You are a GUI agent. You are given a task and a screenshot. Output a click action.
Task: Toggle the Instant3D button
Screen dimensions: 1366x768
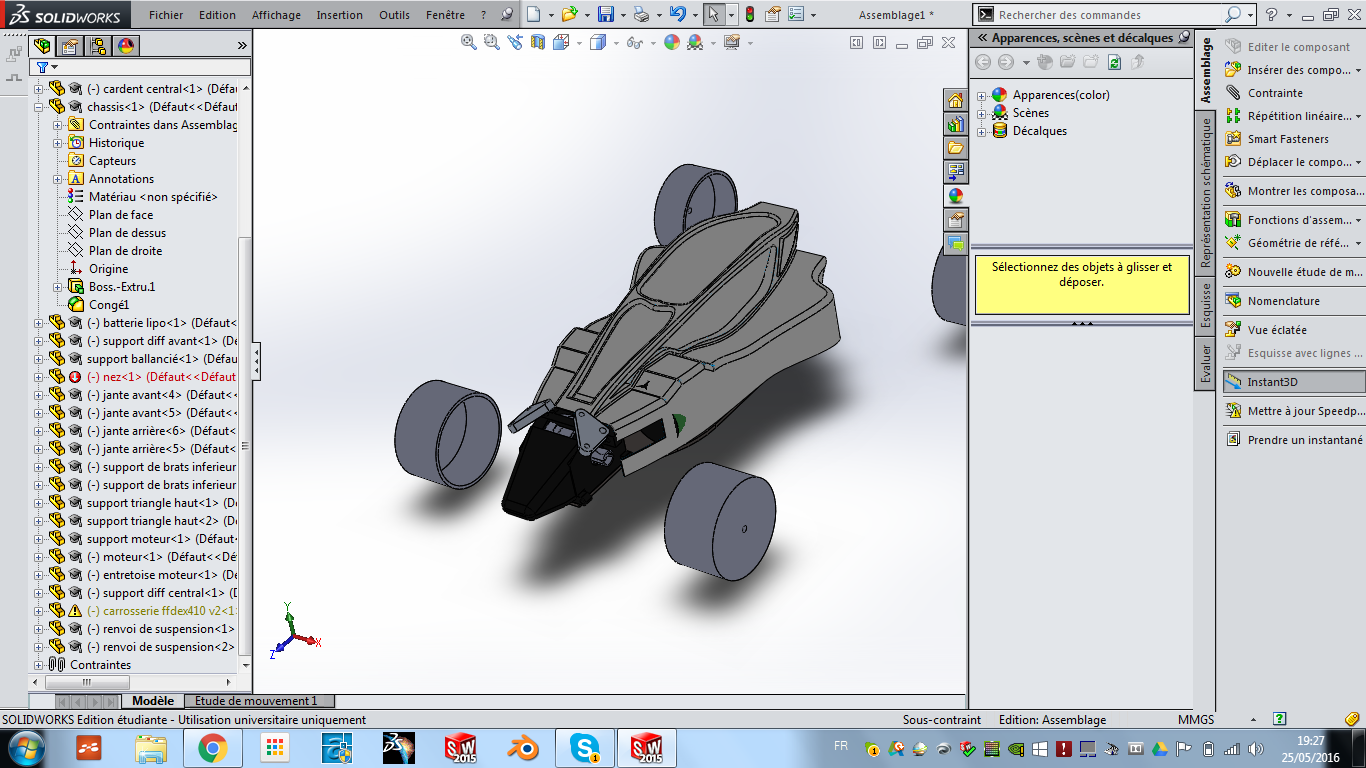[x=1293, y=382]
